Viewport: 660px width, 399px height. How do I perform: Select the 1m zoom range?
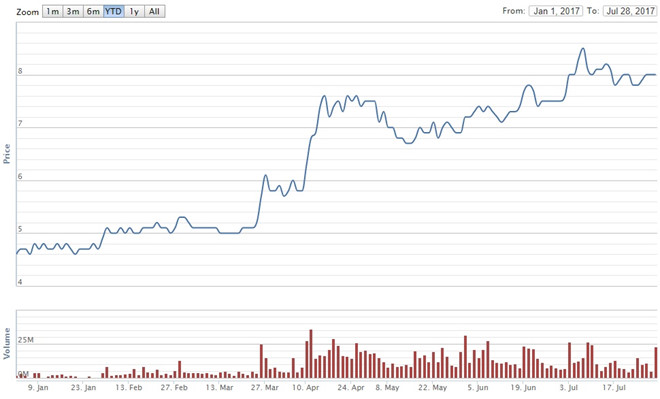53,11
